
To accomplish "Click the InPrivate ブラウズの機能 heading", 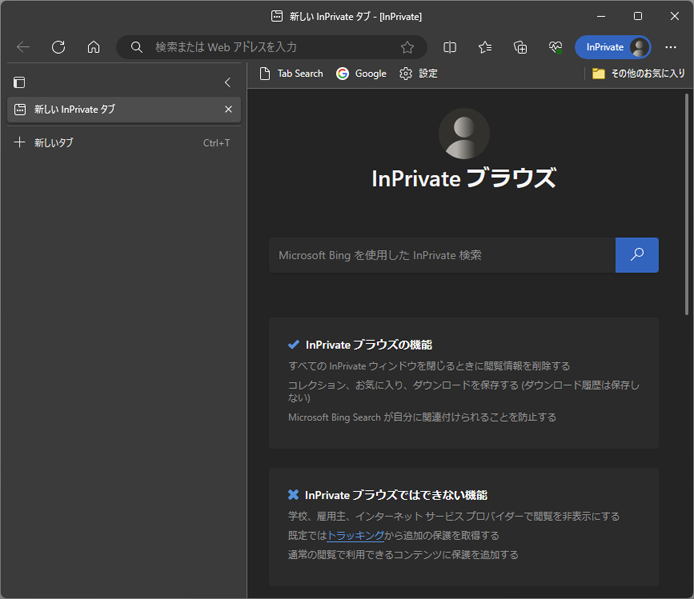I will pos(369,345).
